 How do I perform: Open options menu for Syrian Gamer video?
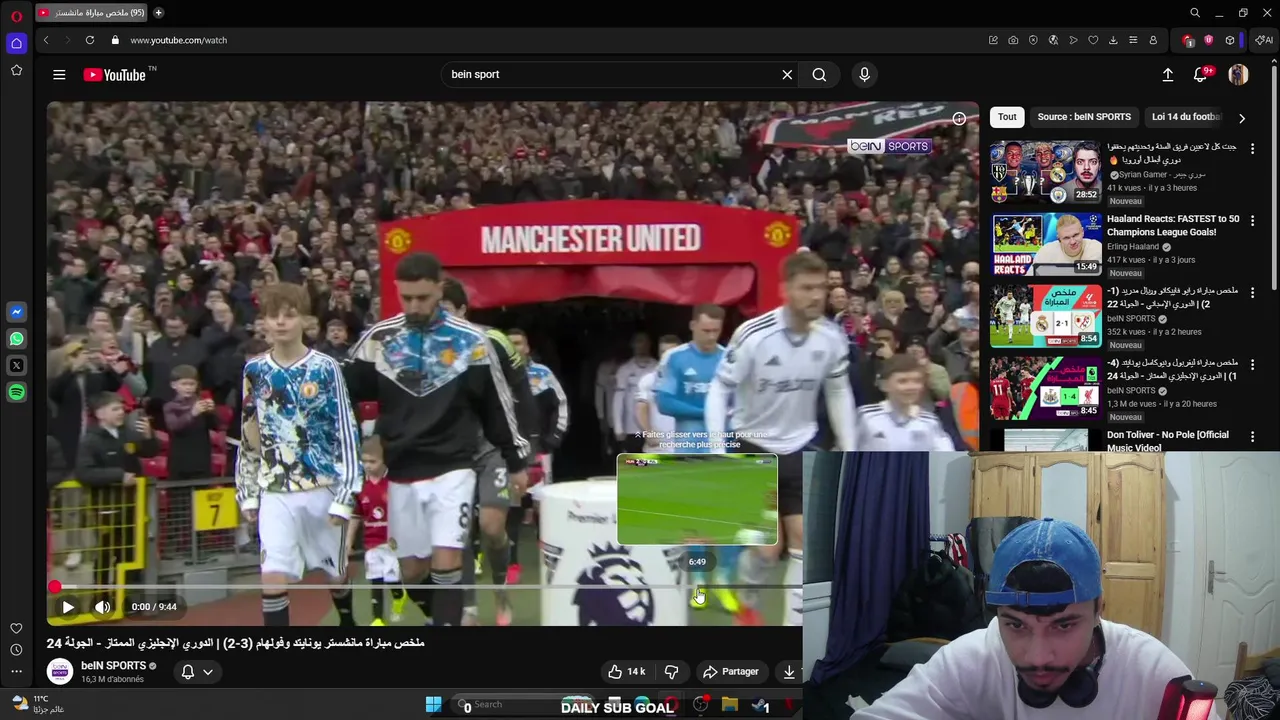tap(1252, 148)
